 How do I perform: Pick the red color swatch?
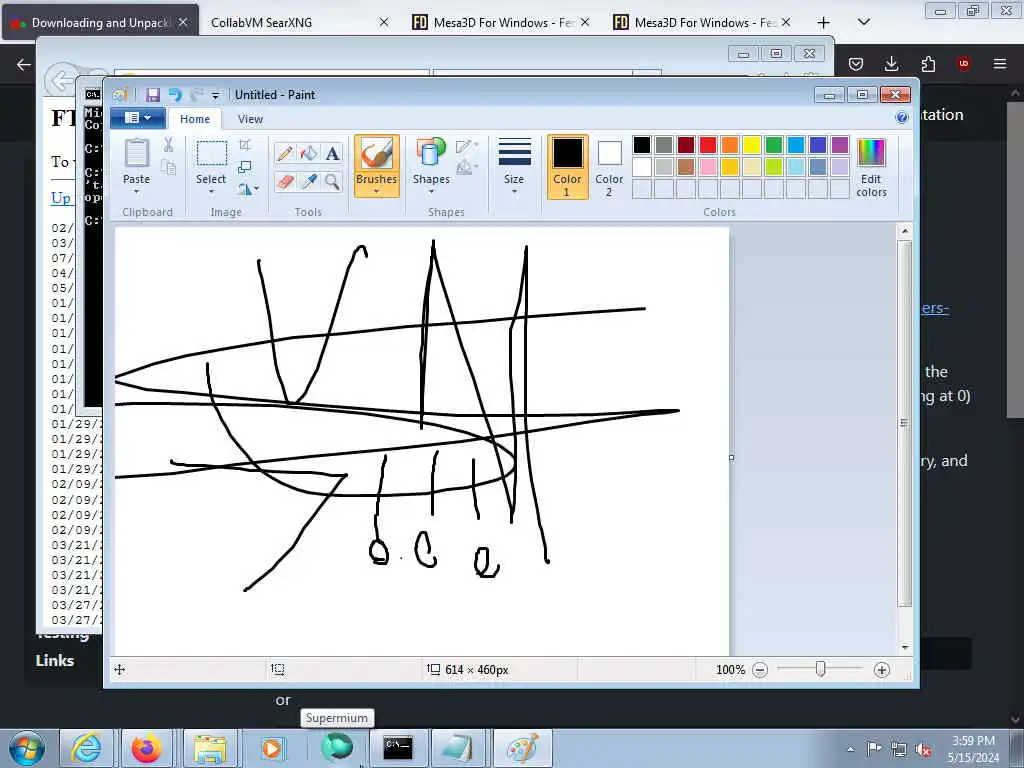[708, 145]
